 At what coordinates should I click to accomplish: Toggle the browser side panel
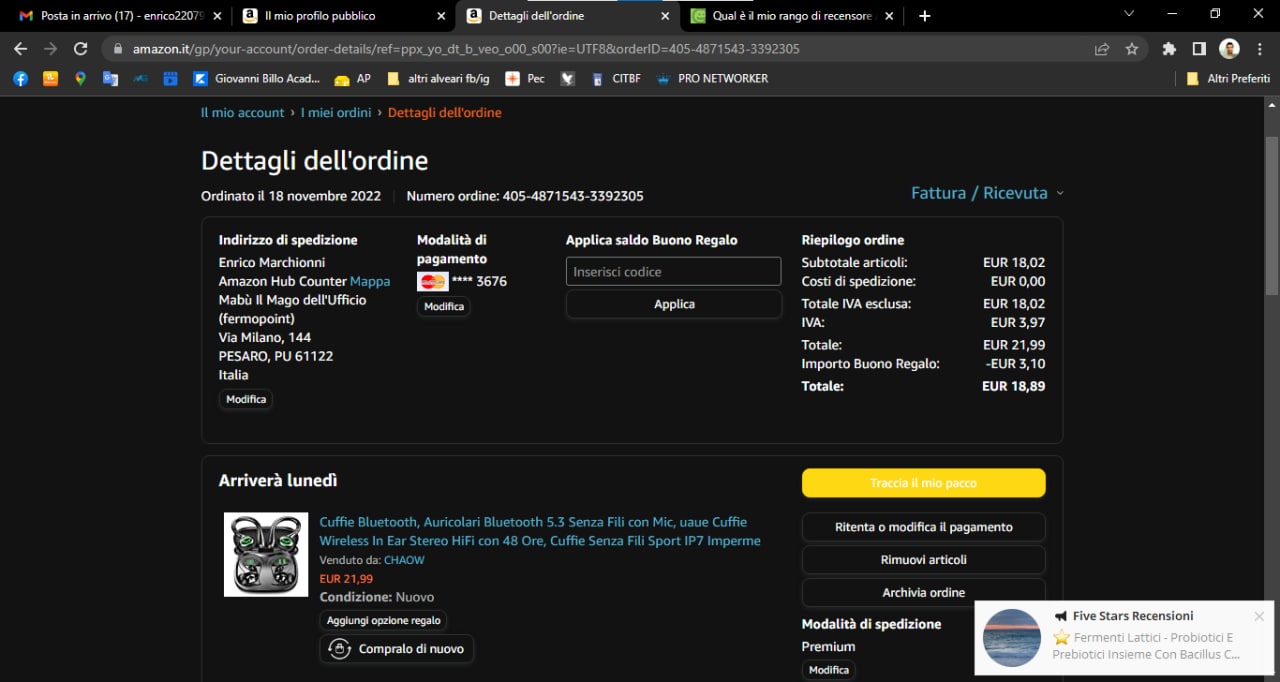[1198, 49]
